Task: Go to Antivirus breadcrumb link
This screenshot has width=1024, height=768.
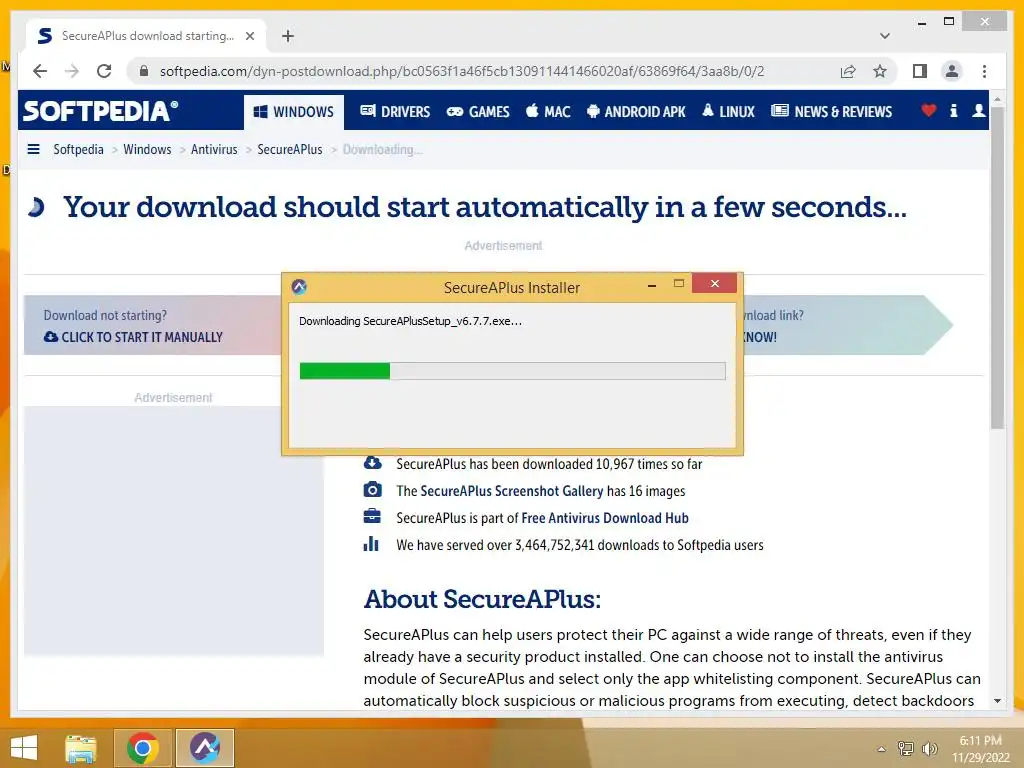Action: 214,150
